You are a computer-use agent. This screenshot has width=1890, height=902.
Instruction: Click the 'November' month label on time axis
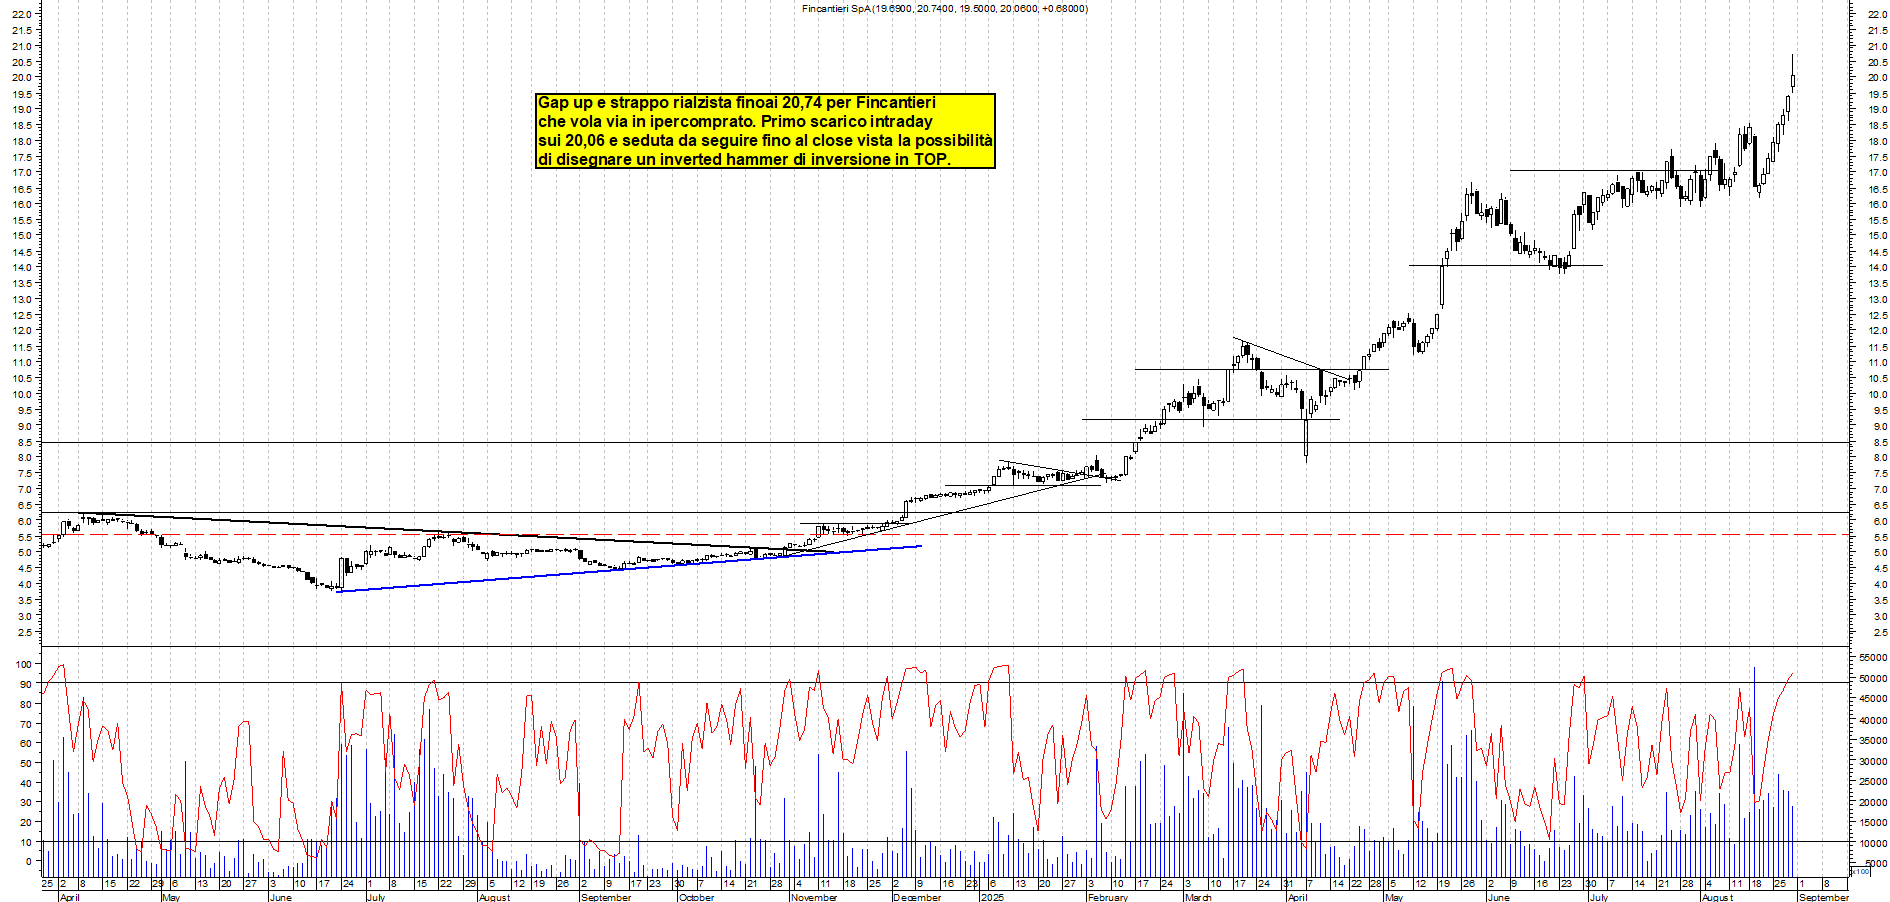pos(814,897)
